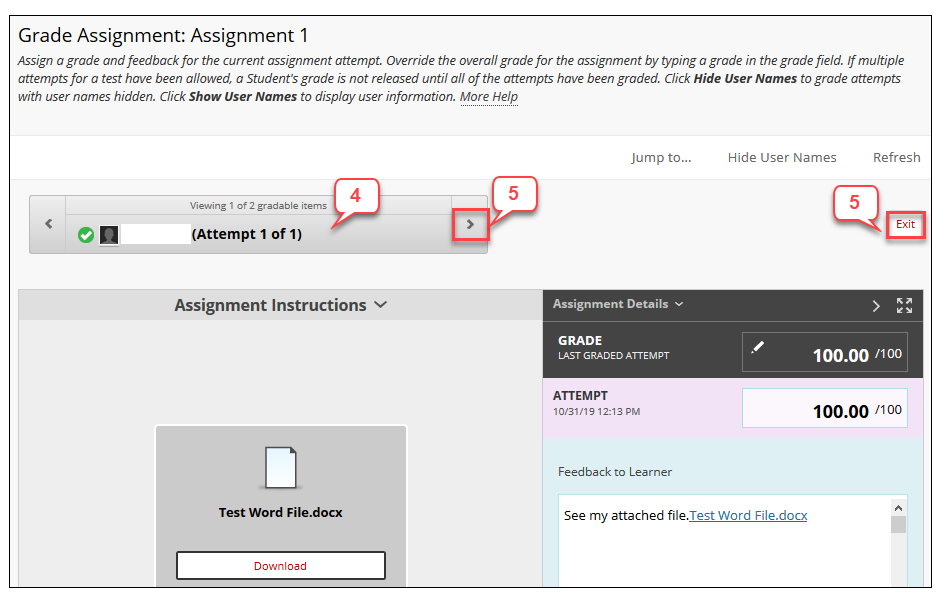Click the '10/31/19 12:13 PM' attempt date
Screen dimensions: 944x598
click(597, 412)
